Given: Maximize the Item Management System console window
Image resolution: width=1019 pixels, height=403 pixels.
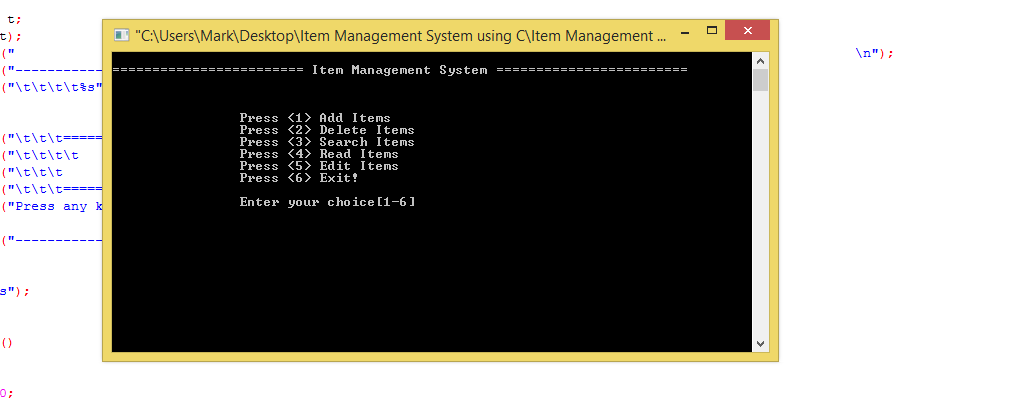Looking at the screenshot, I should click(712, 31).
